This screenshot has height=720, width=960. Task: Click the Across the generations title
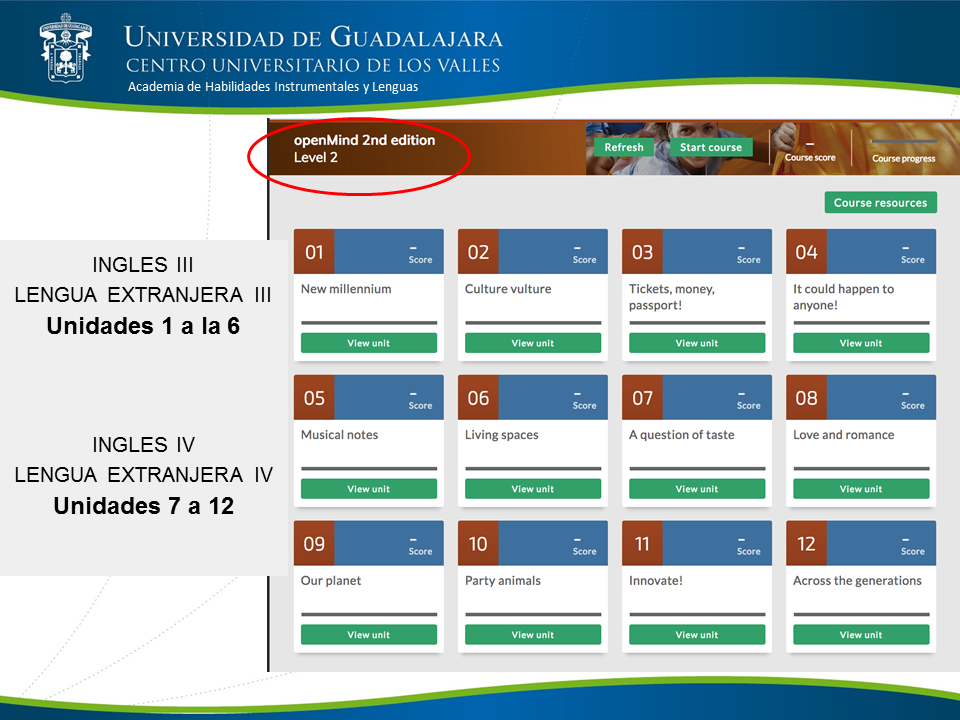(857, 580)
